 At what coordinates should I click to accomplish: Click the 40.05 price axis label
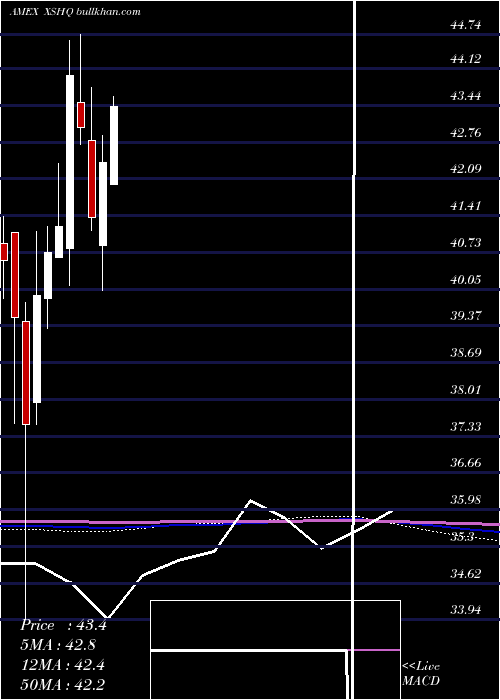coord(466,279)
